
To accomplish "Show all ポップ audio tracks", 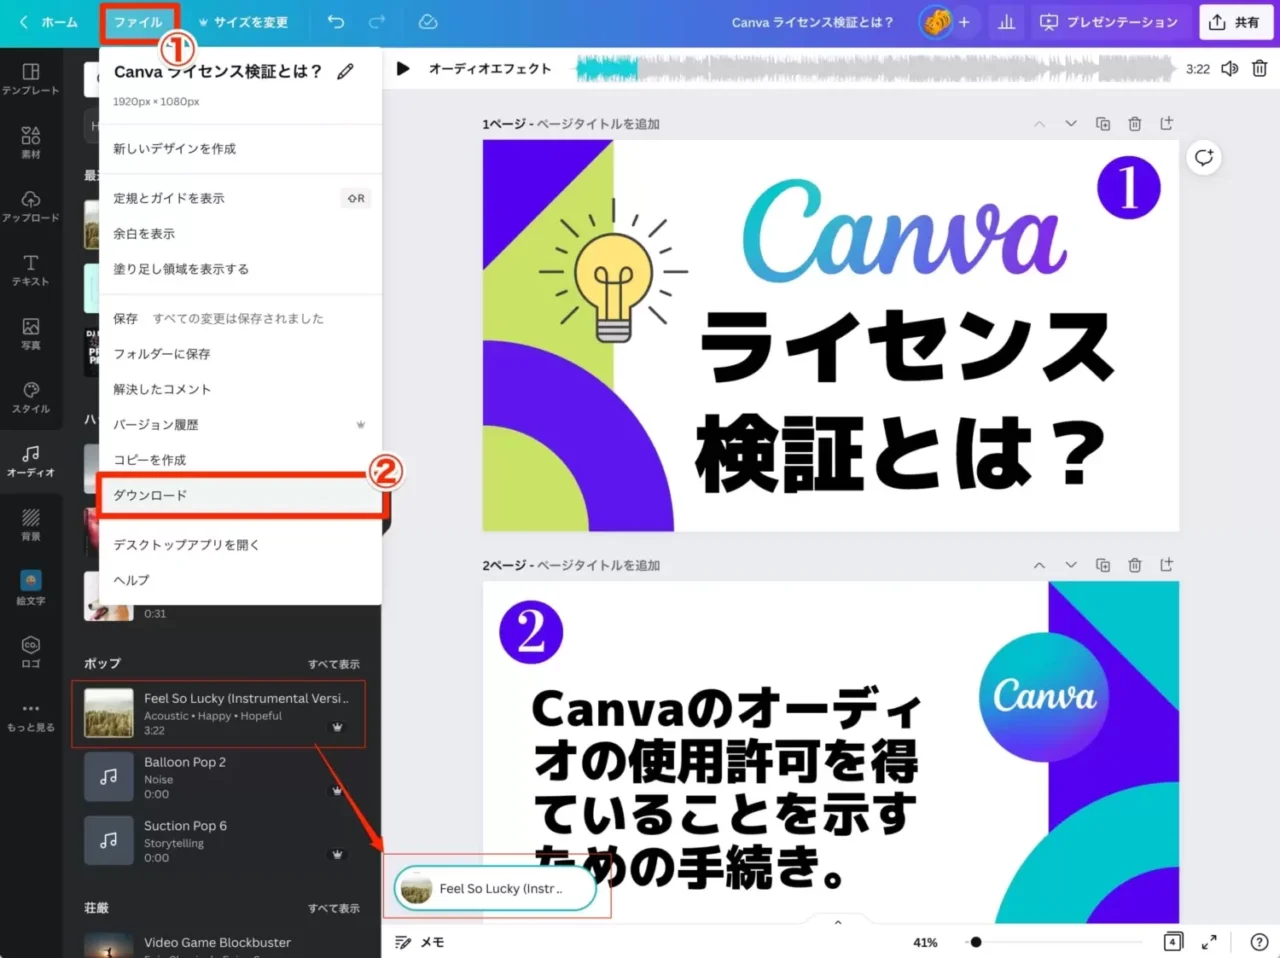I will coord(334,664).
